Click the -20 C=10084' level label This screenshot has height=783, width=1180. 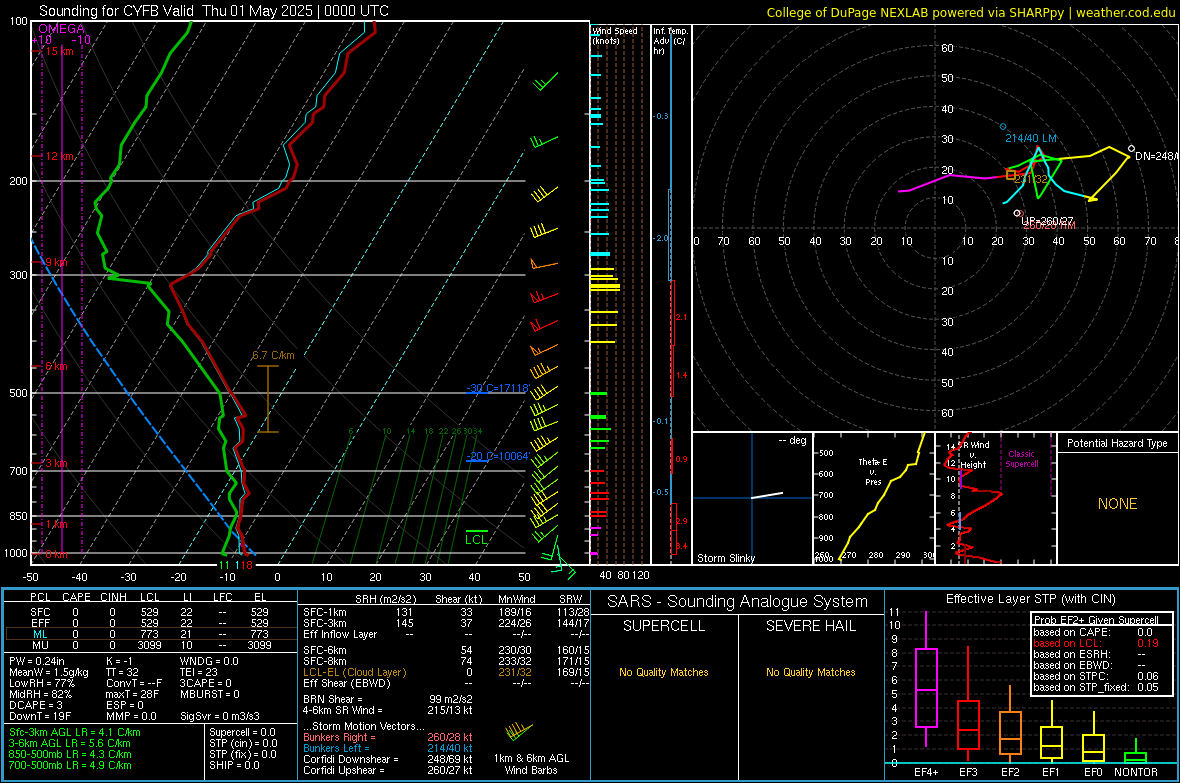[x=497, y=456]
